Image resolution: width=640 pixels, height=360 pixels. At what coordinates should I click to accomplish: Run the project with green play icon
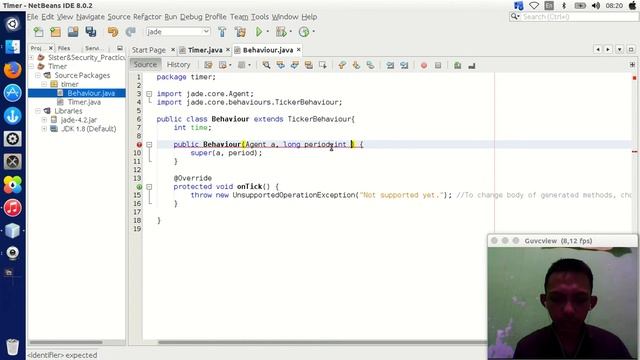click(x=259, y=32)
